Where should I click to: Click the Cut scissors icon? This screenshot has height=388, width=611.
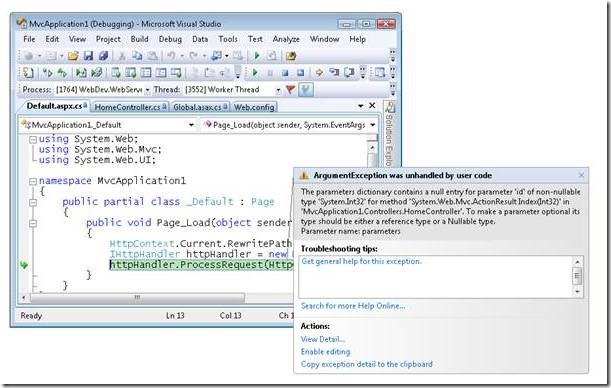coord(122,56)
